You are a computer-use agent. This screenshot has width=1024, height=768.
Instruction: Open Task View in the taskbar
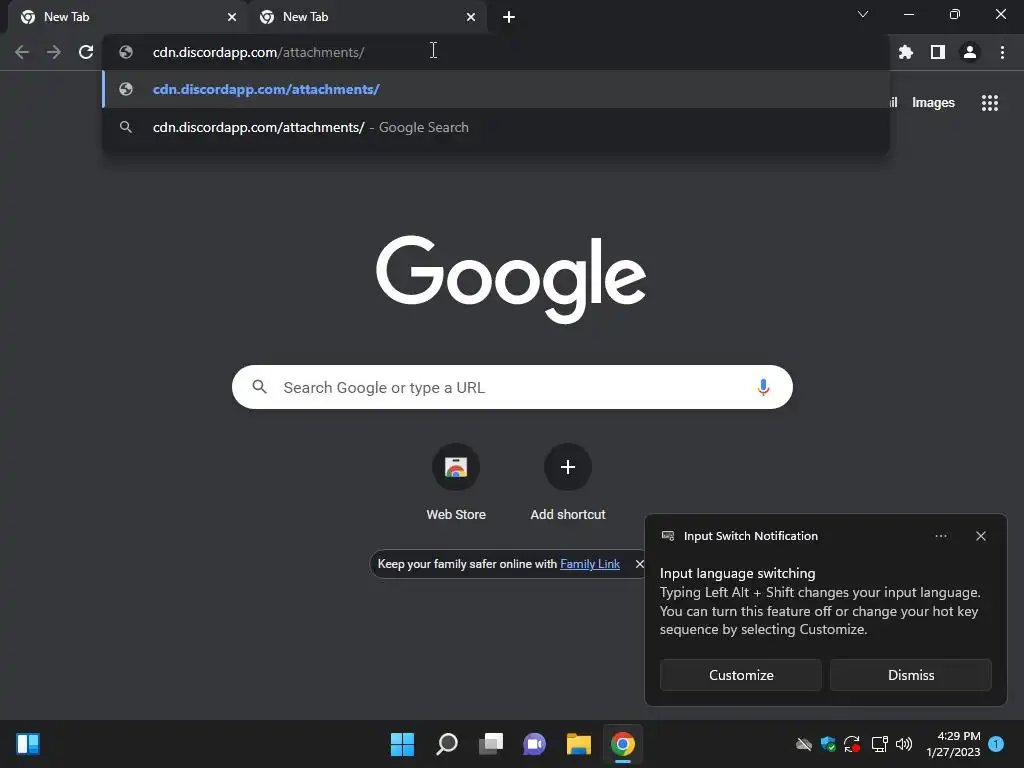tap(490, 744)
